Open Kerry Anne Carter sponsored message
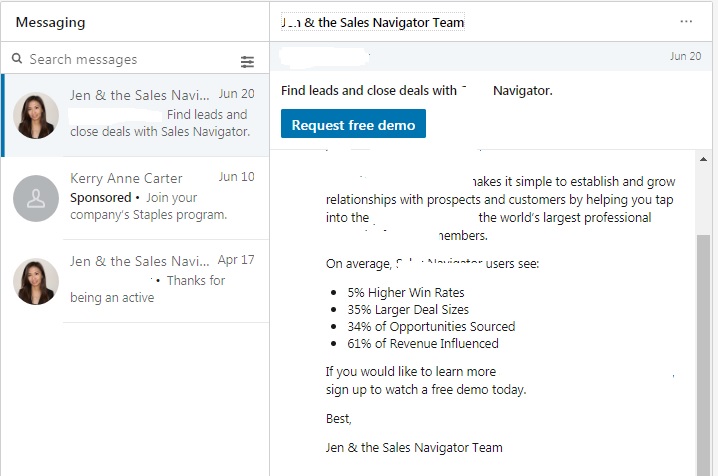The height and width of the screenshot is (476, 718). [136, 198]
